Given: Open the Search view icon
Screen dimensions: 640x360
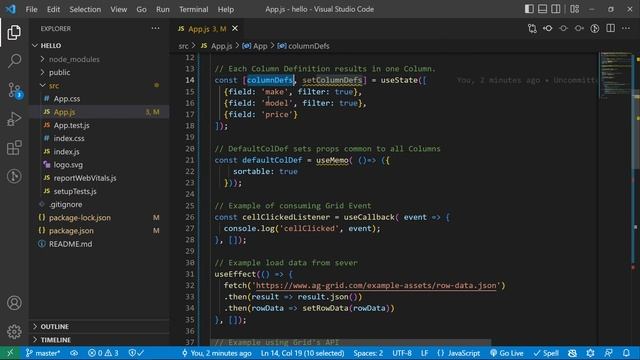Looking at the screenshot, I should tap(14, 61).
